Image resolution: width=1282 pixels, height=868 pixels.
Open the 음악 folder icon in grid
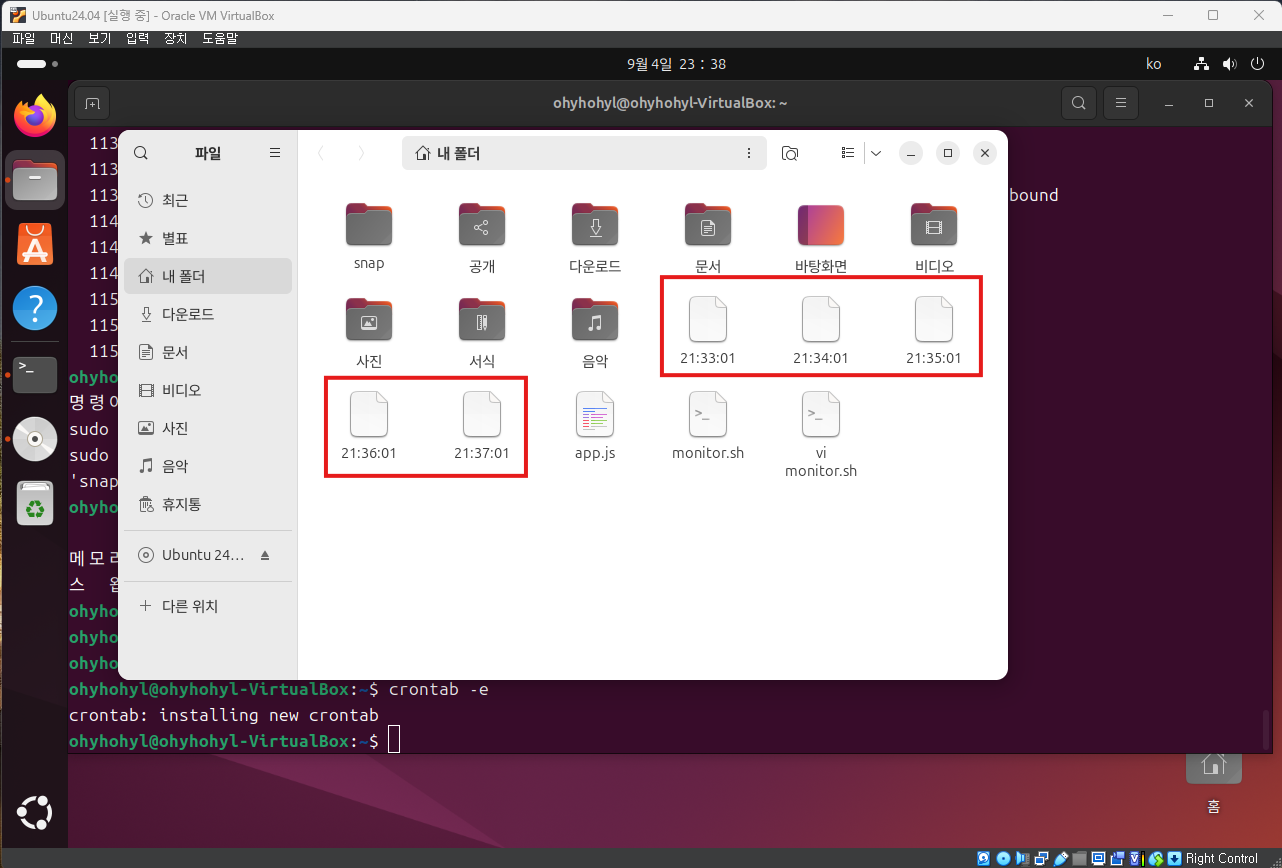pos(595,332)
